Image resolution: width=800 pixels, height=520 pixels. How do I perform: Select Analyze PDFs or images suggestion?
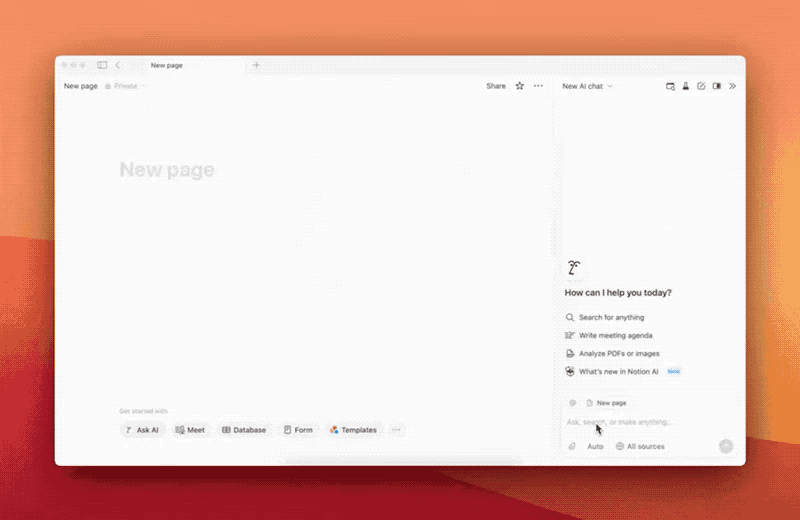[x=612, y=354]
